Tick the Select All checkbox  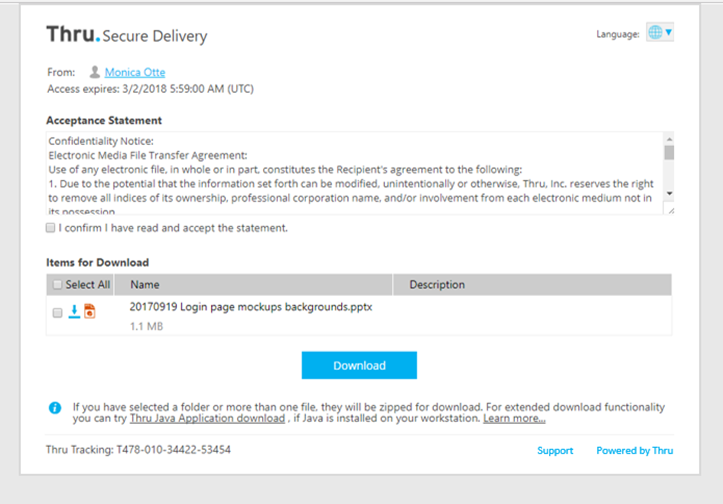tap(57, 285)
